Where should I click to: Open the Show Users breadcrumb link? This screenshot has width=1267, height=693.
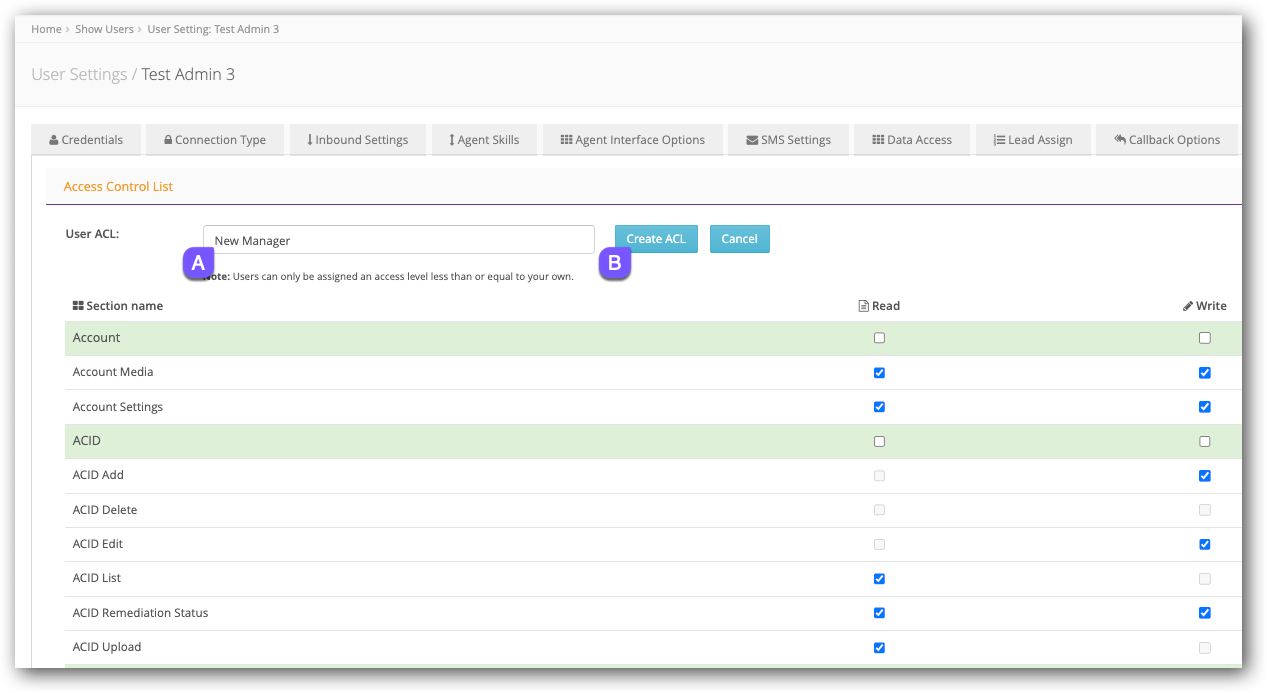point(104,29)
